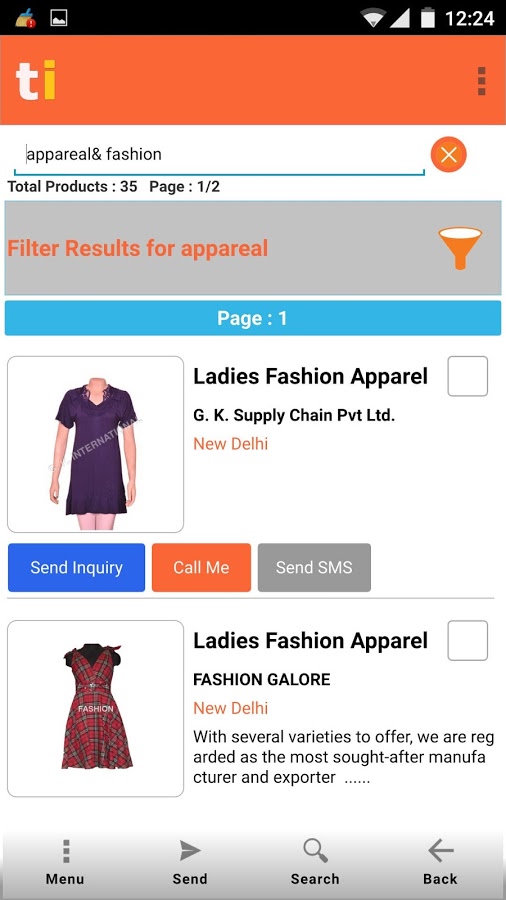Screen dimensions: 506x900
Task: Open filters with the orange funnel icon
Action: [460, 248]
